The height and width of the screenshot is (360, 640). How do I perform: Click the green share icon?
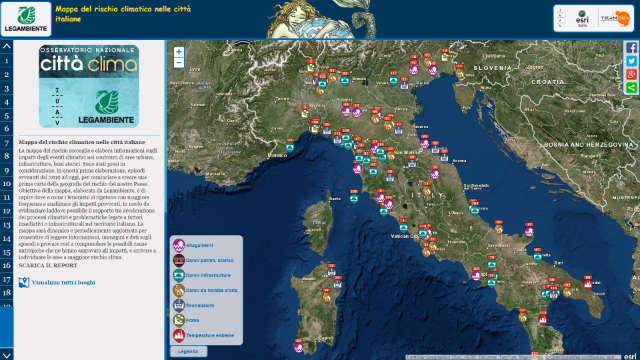tap(631, 88)
